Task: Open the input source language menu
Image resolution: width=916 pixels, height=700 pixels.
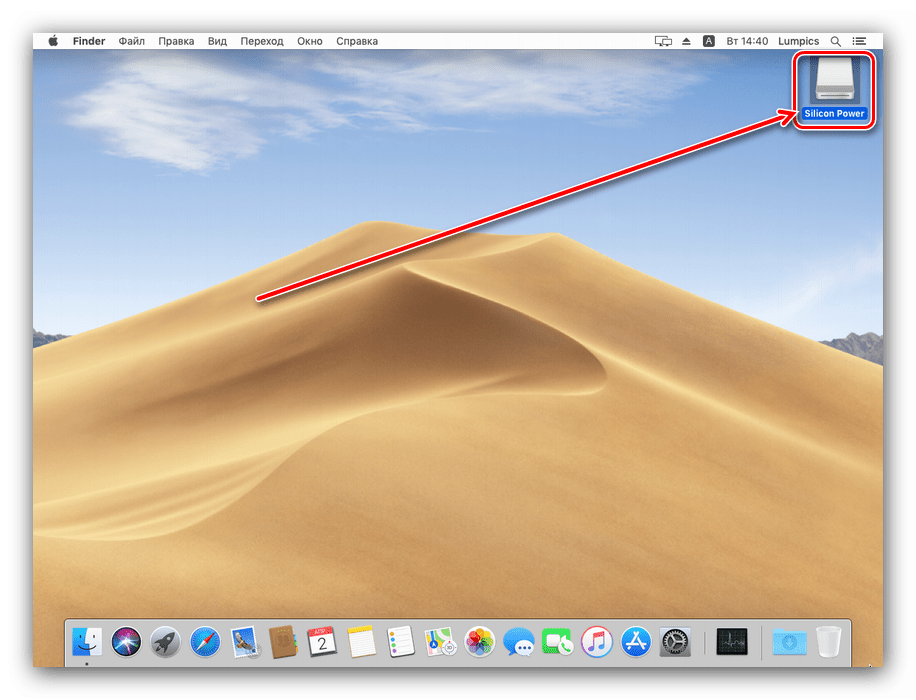Action: pos(709,41)
